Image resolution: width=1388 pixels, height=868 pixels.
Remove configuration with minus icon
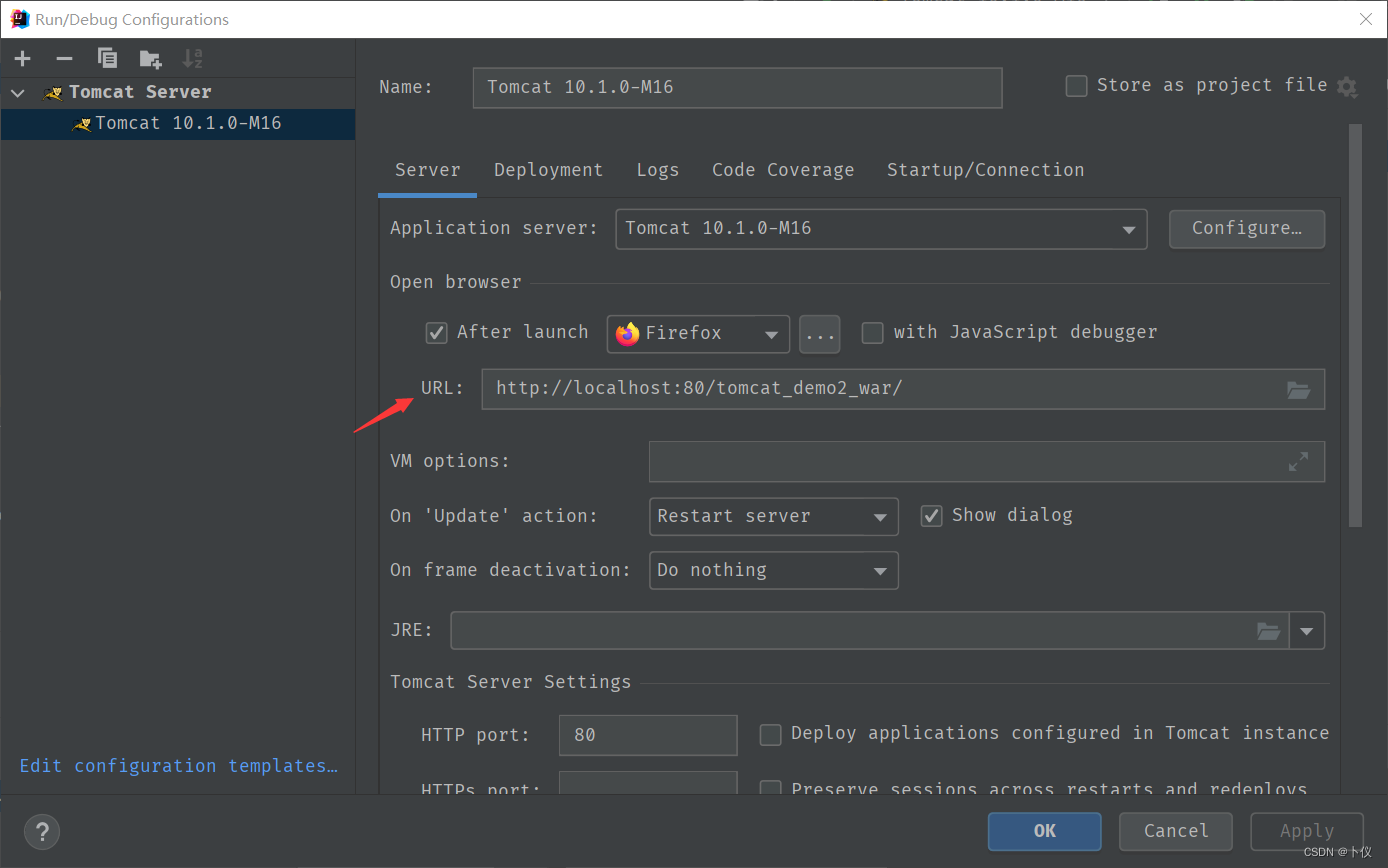64,59
